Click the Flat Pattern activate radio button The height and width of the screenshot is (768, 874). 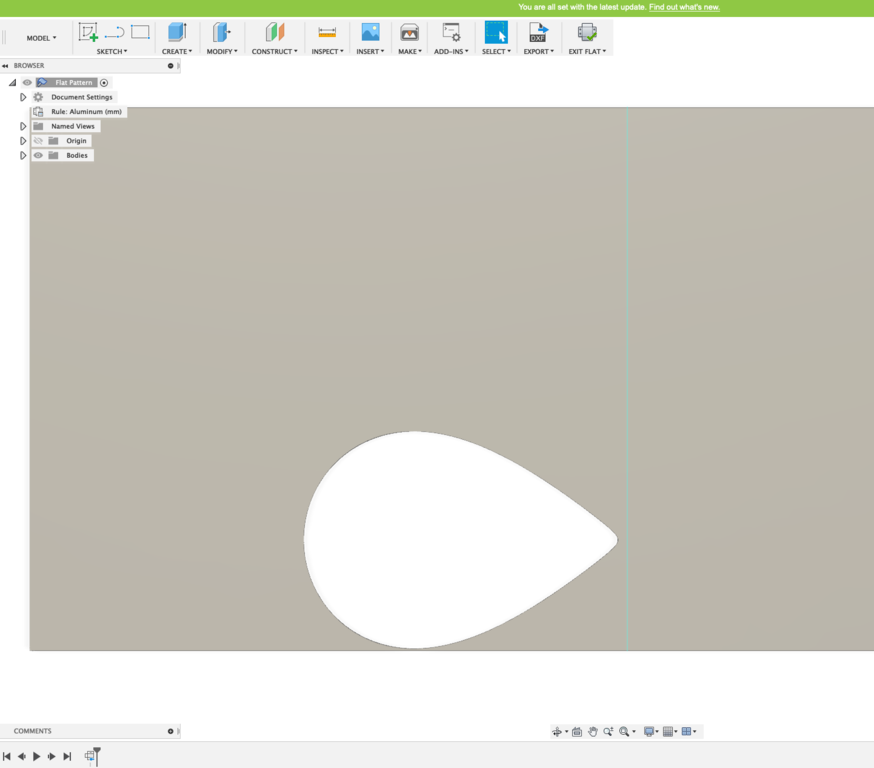coord(104,82)
